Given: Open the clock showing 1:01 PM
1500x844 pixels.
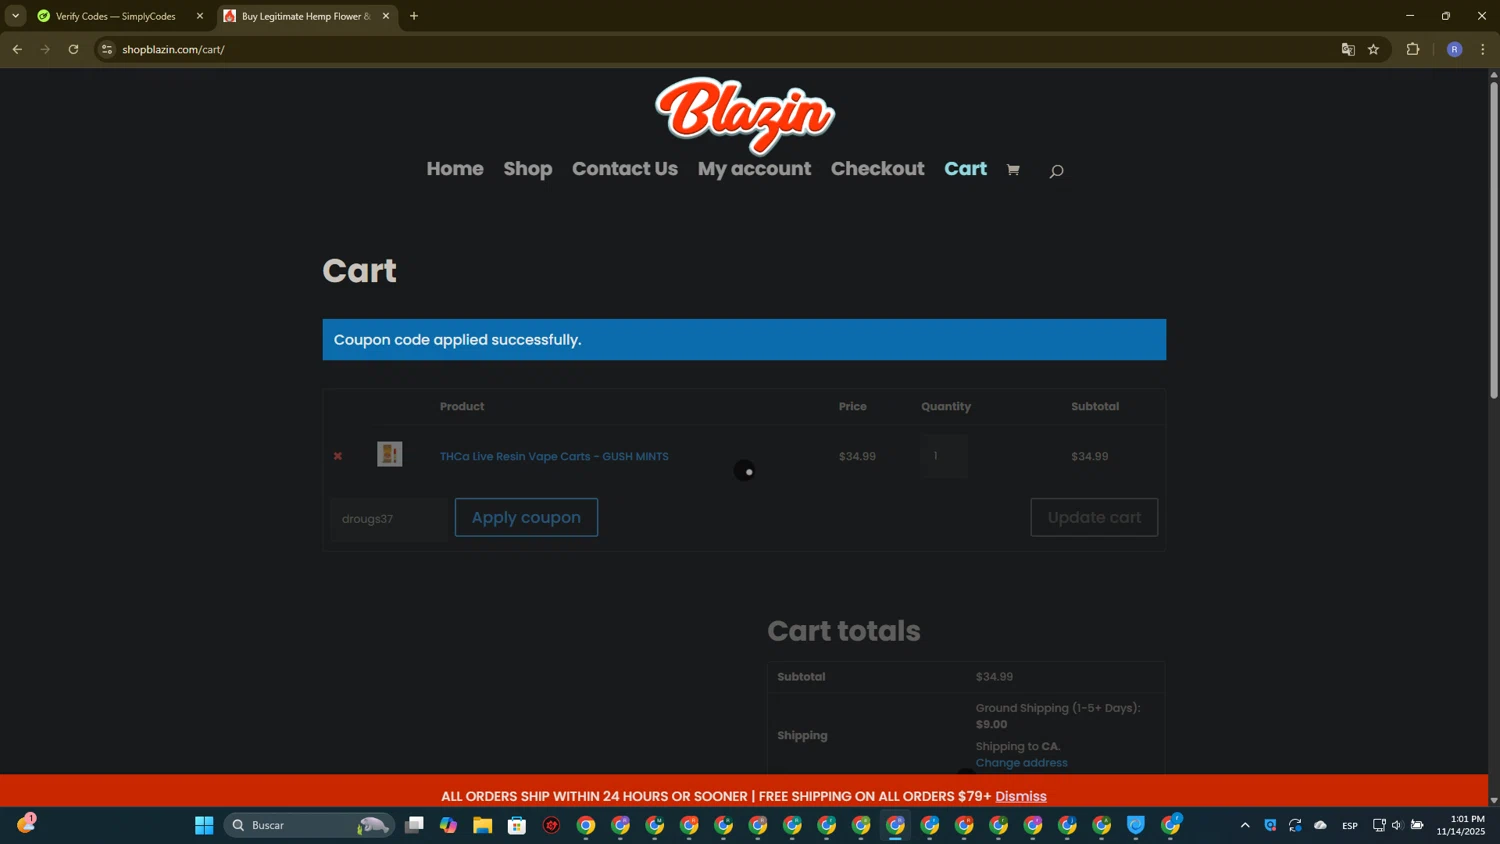Looking at the screenshot, I should 1460,825.
